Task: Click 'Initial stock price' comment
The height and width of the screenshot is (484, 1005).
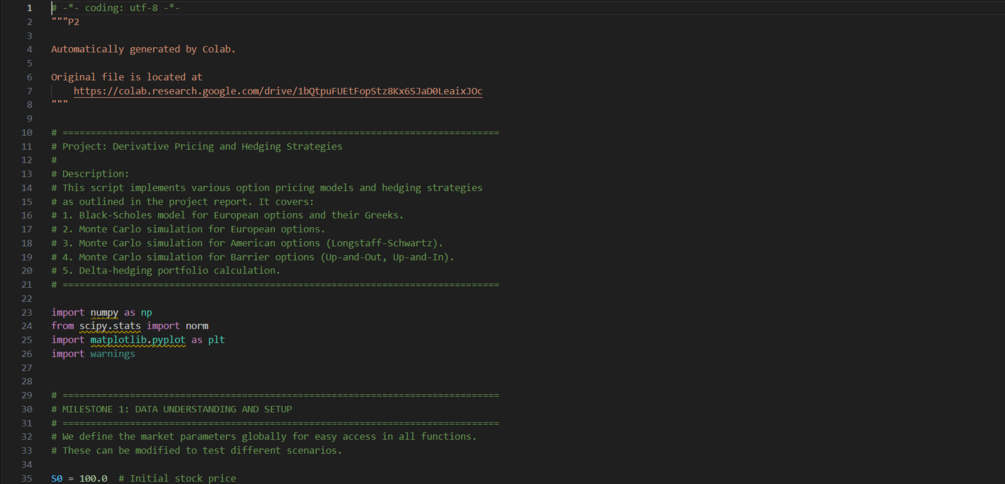Action: tap(182, 478)
